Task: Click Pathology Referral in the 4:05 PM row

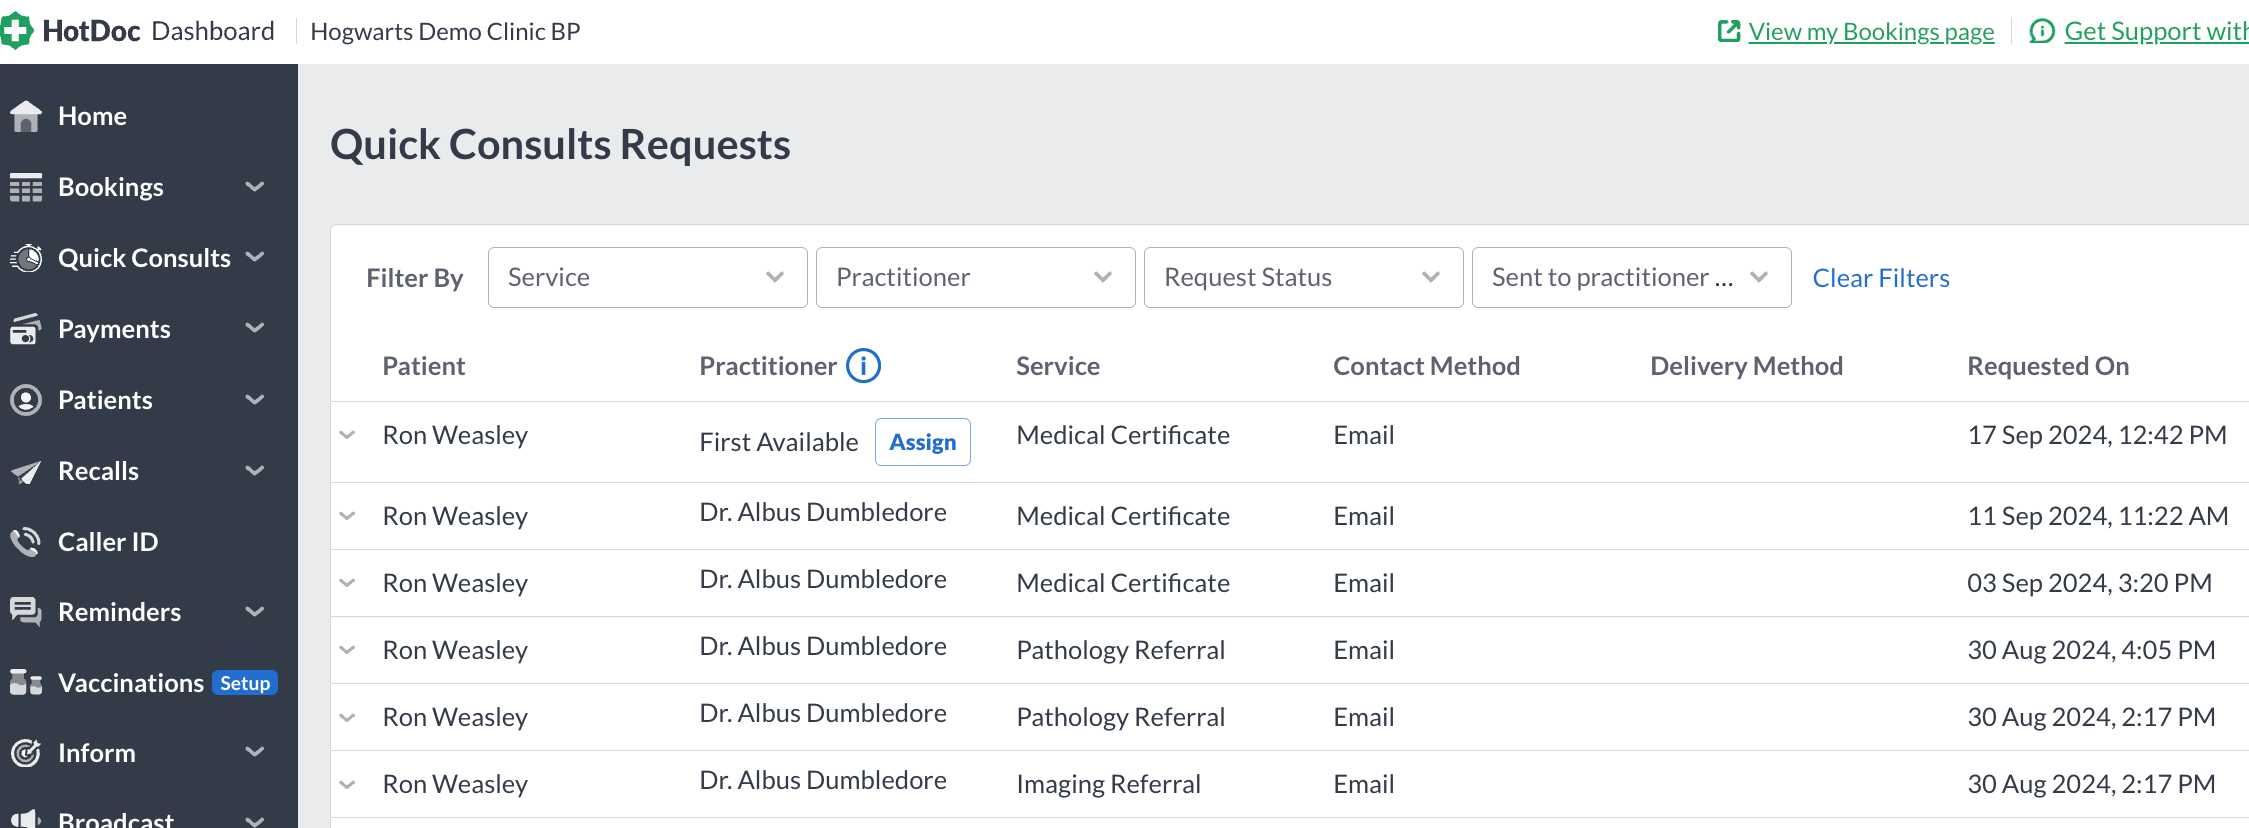Action: [1120, 650]
